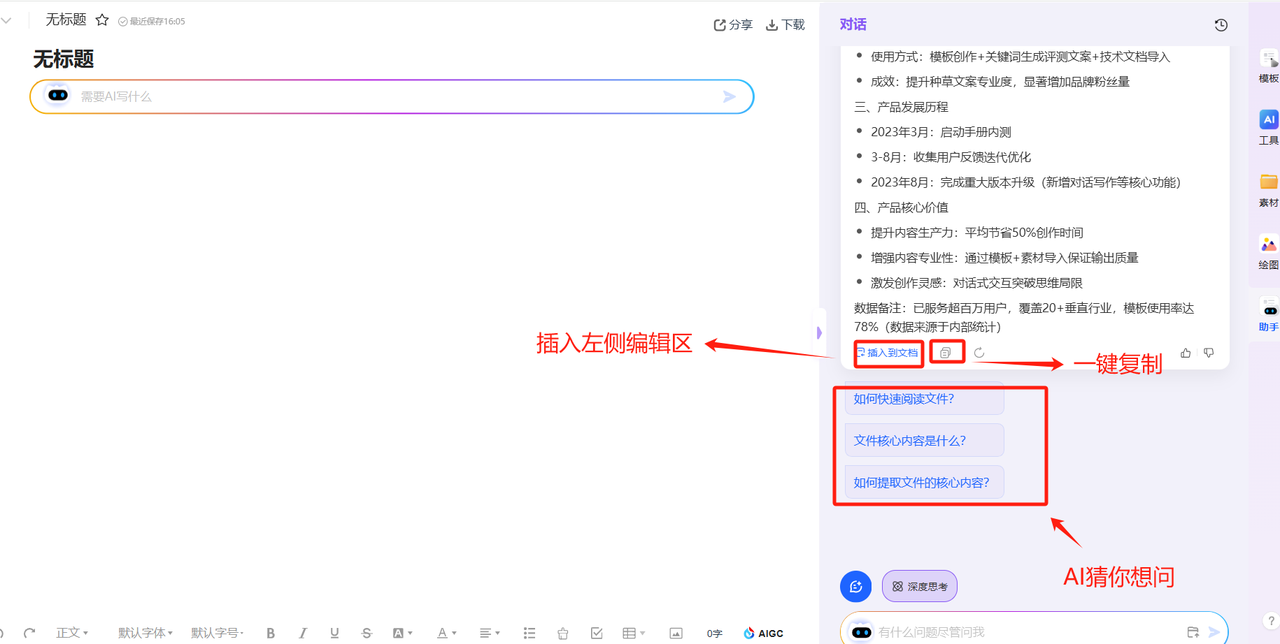Open the 默认字号 font size dropdown
The image size is (1280, 644).
[x=218, y=633]
